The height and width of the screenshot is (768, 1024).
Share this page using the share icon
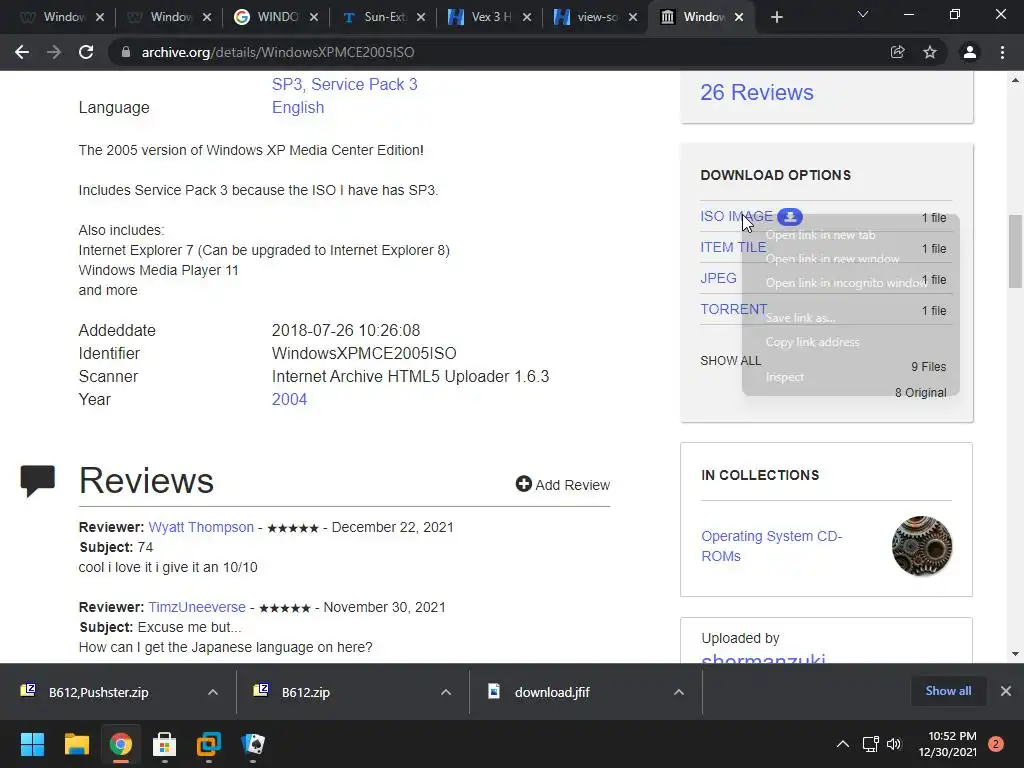click(897, 52)
